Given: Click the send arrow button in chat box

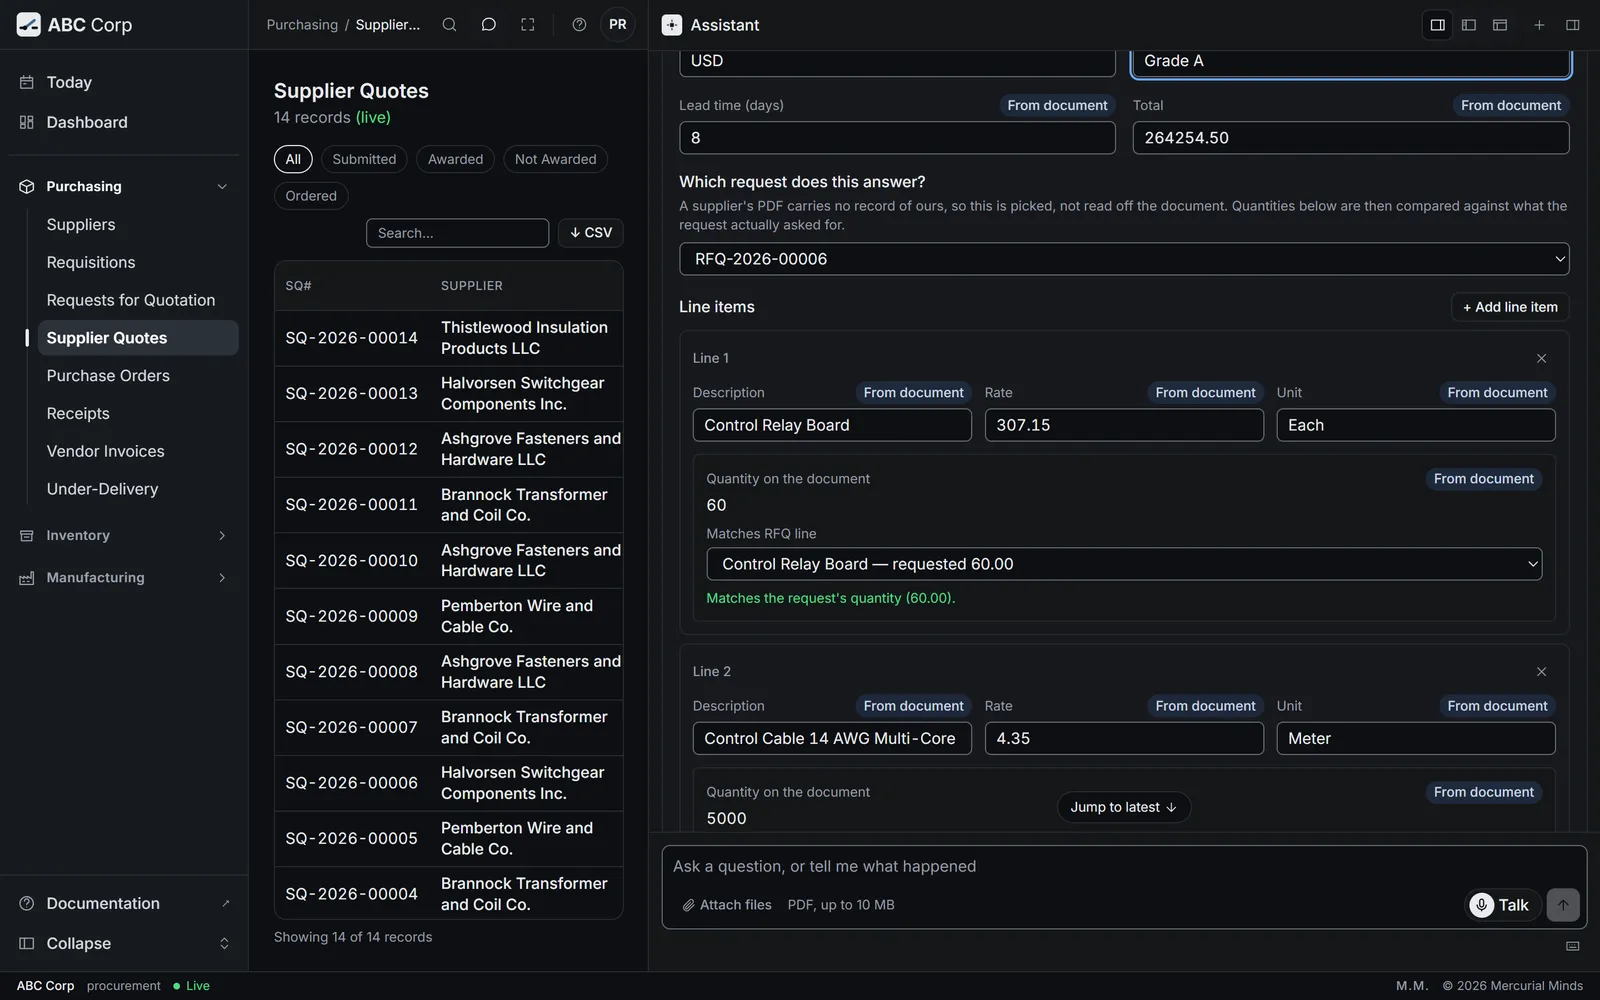Looking at the screenshot, I should [1563, 905].
